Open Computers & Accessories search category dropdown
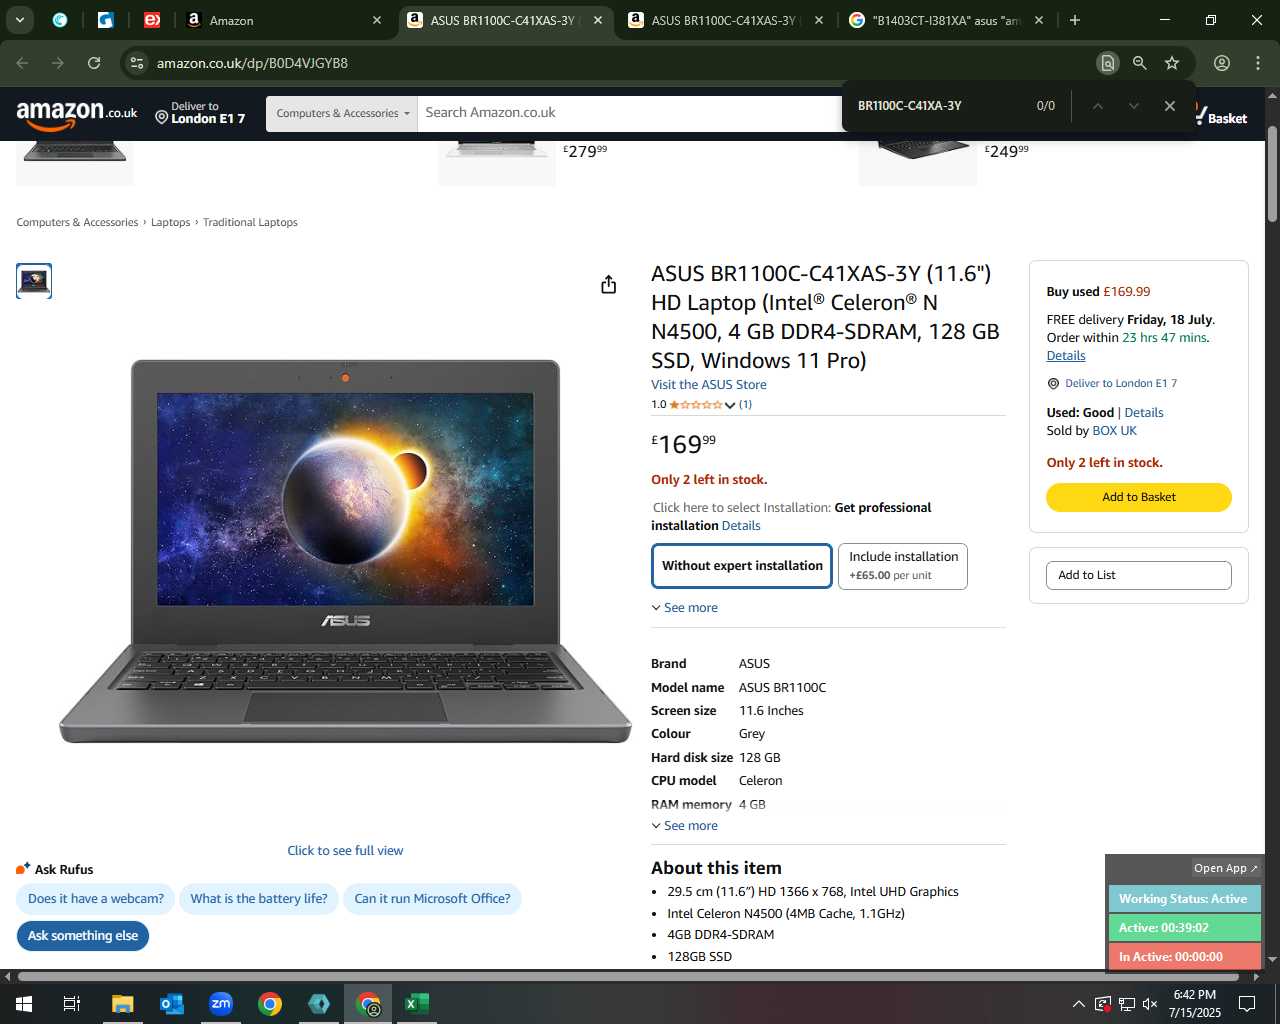The width and height of the screenshot is (1280, 1024). point(342,113)
